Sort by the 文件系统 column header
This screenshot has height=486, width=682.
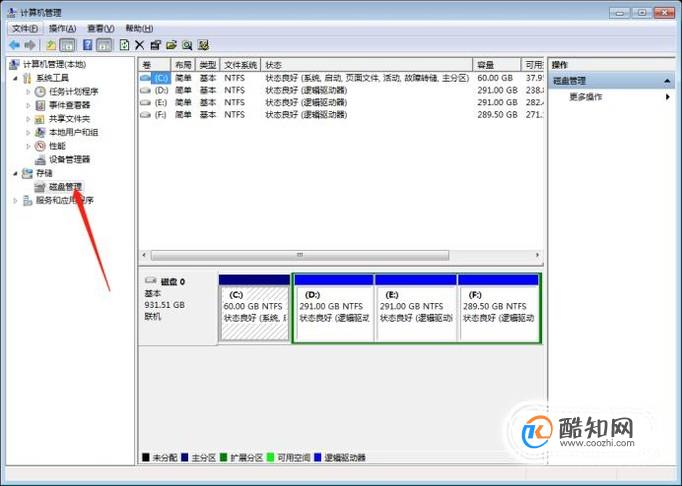(241, 65)
